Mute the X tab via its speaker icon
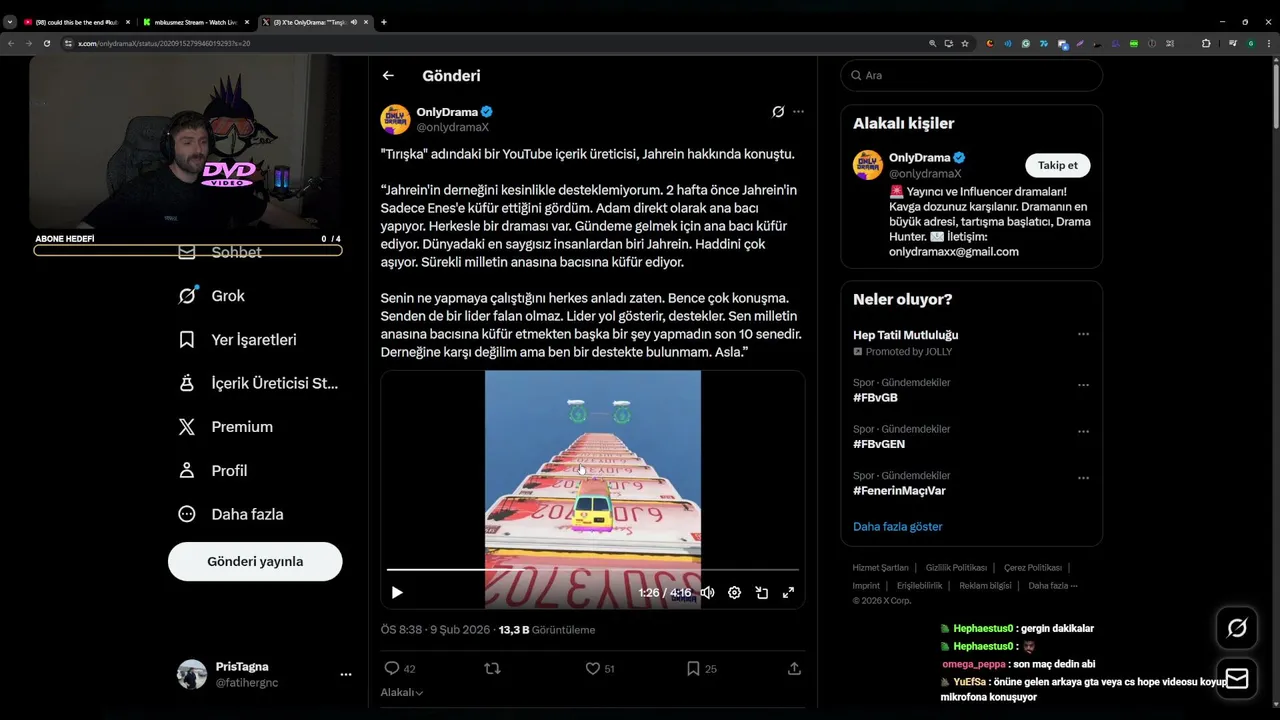This screenshot has height=720, width=1280. pos(354,22)
